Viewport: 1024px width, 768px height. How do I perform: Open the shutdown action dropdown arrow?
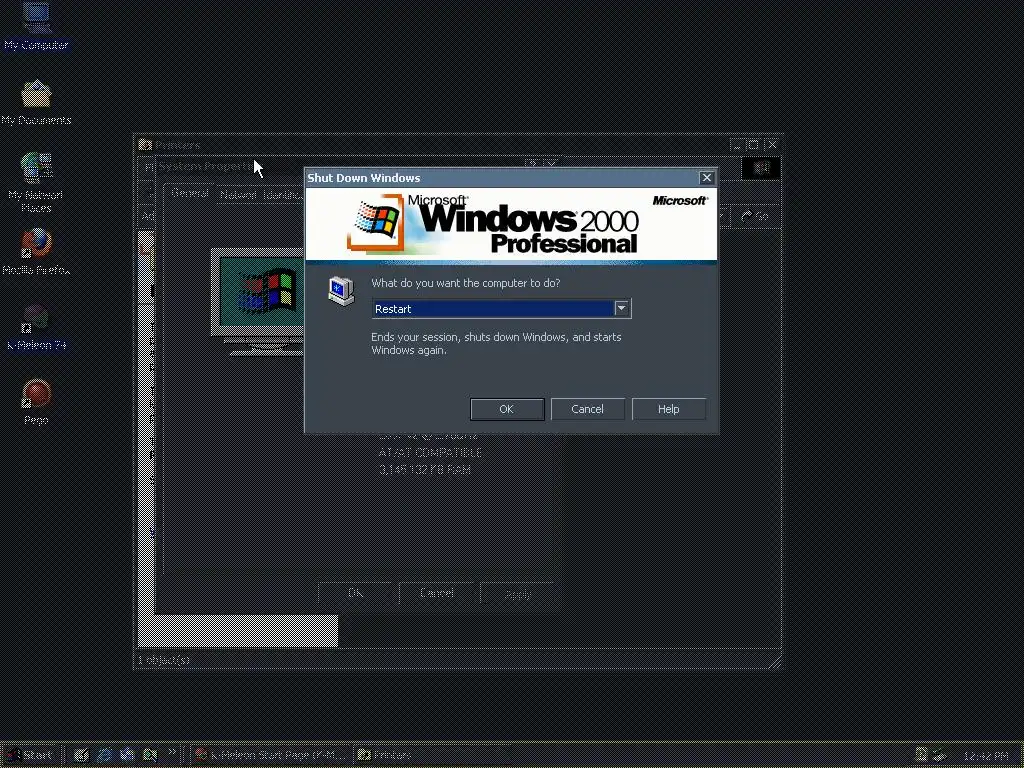click(622, 308)
